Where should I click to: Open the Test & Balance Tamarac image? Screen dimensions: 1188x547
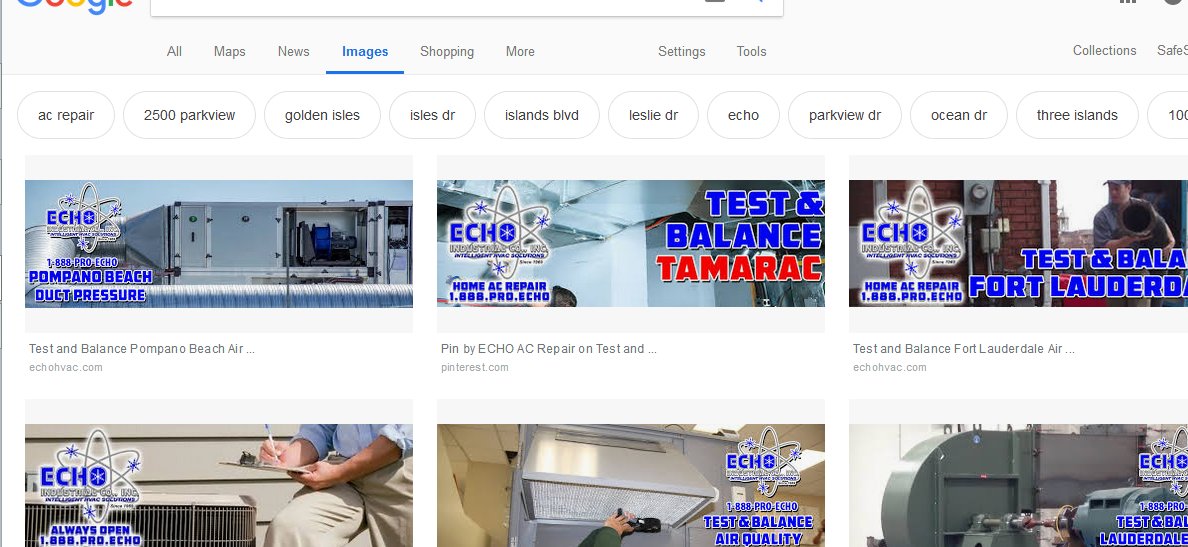point(630,243)
